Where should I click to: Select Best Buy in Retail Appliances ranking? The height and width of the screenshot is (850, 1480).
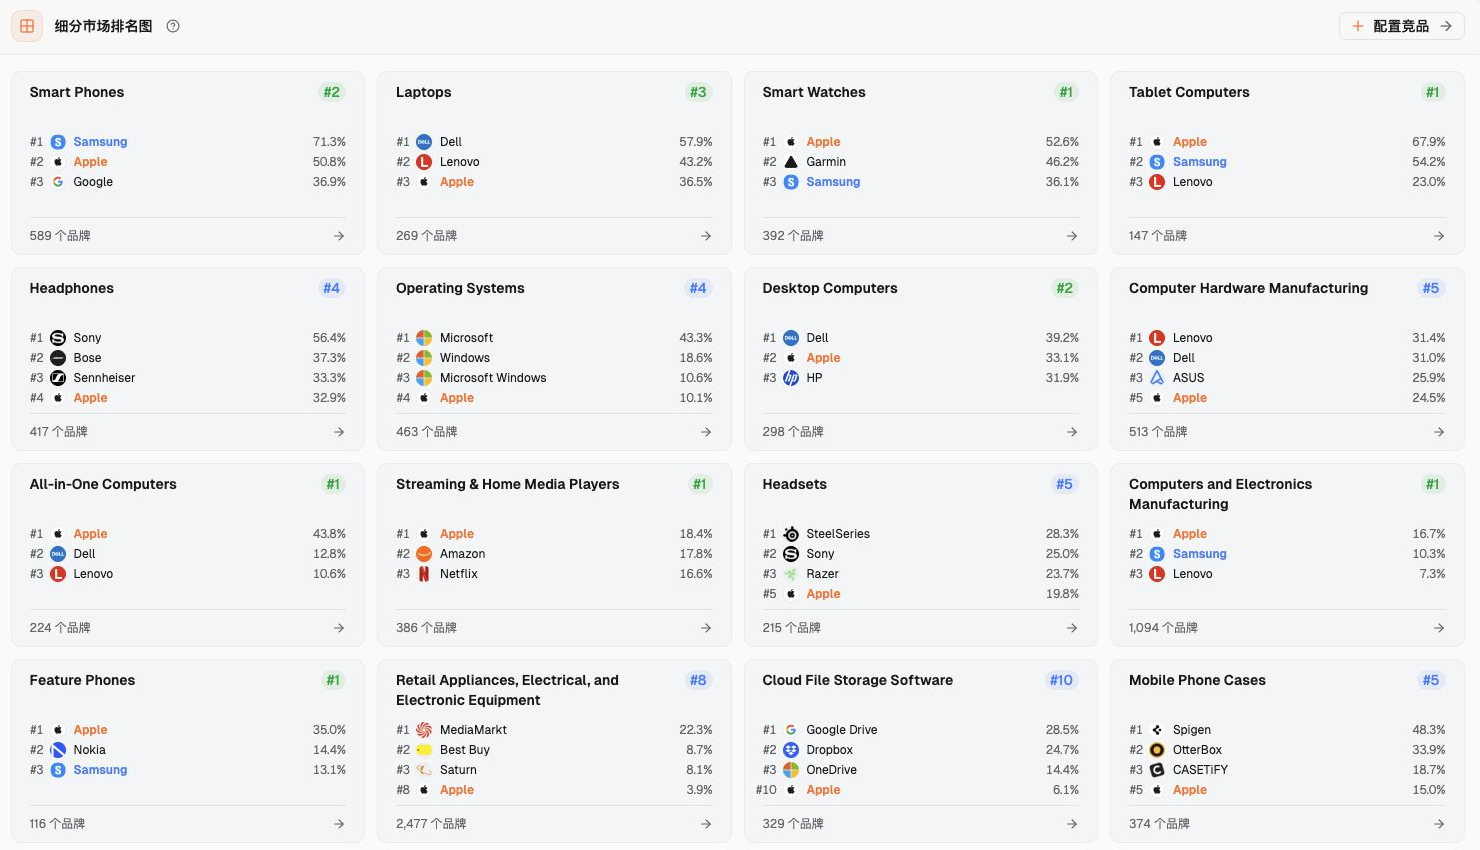pyautogui.click(x=465, y=750)
